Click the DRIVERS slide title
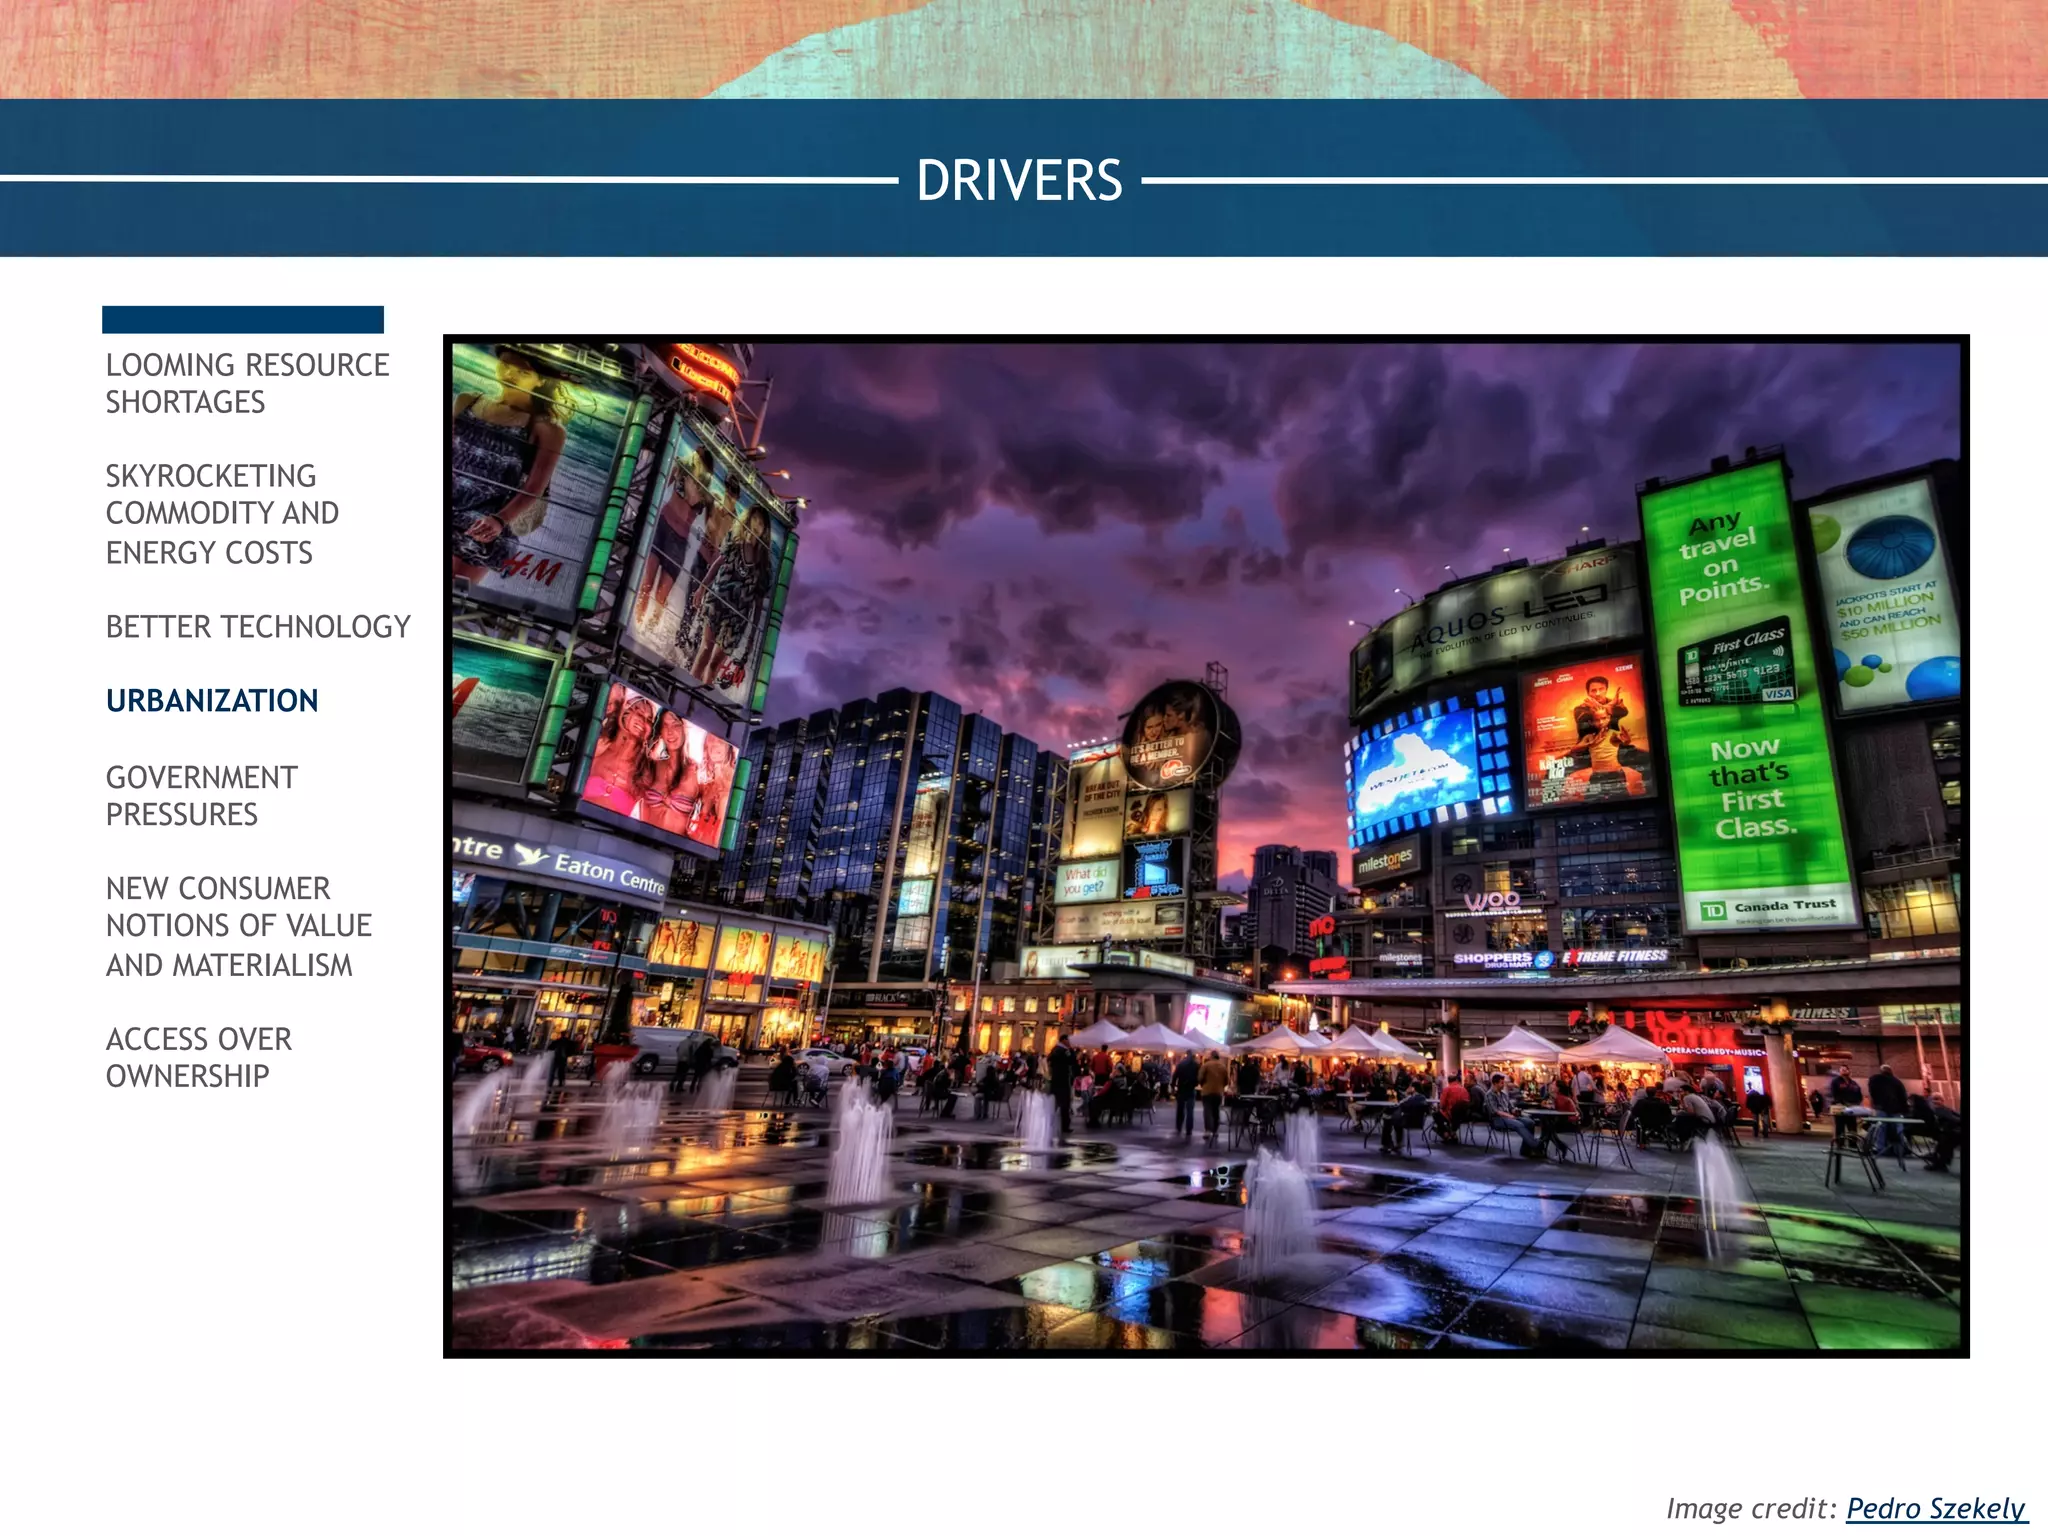Screen dimensions: 2048x1536 [x=1019, y=181]
